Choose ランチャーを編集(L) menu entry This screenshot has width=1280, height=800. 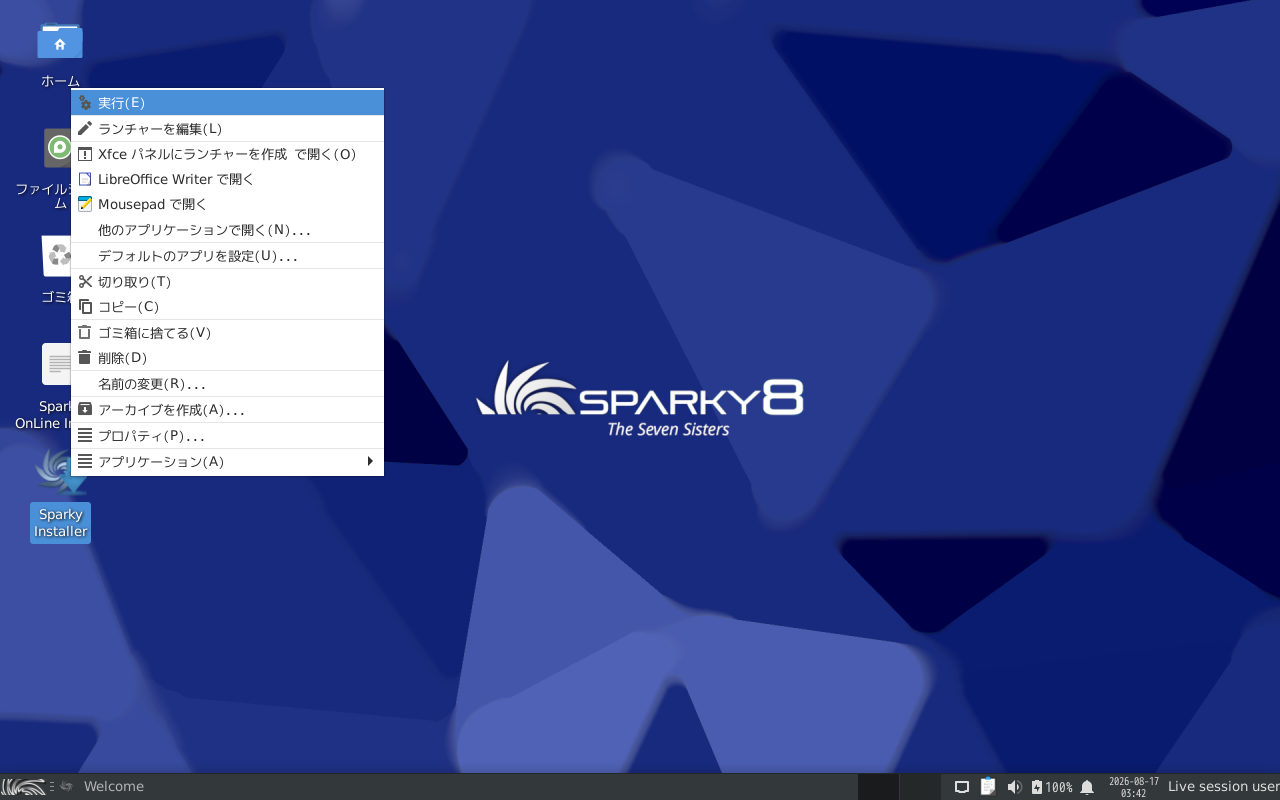point(227,128)
